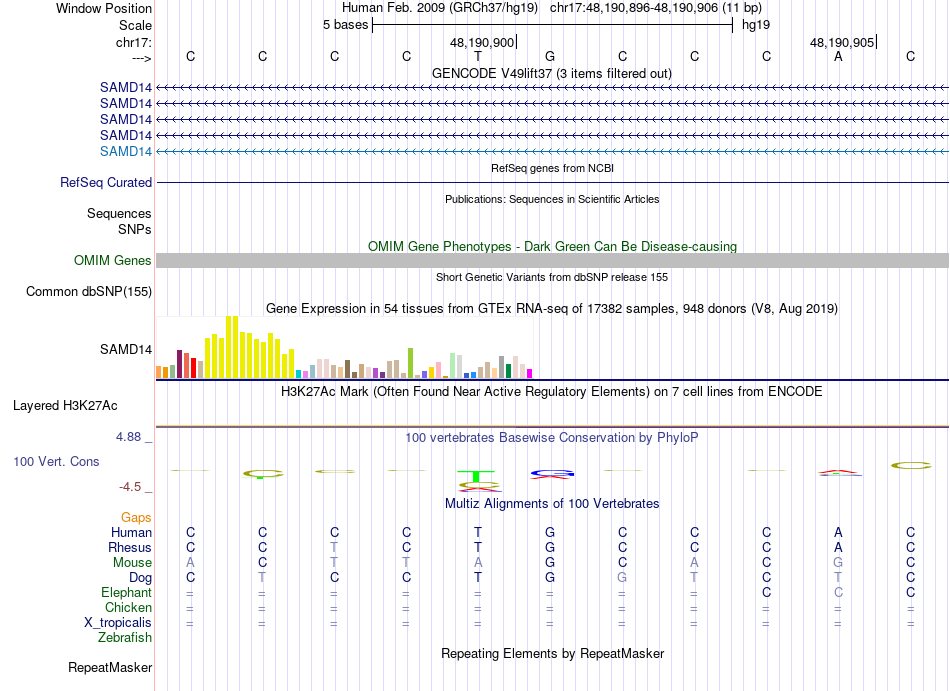Screen dimensions: 950x691
Task: Open the GENCODE V49lift37 track title
Action: (x=552, y=73)
